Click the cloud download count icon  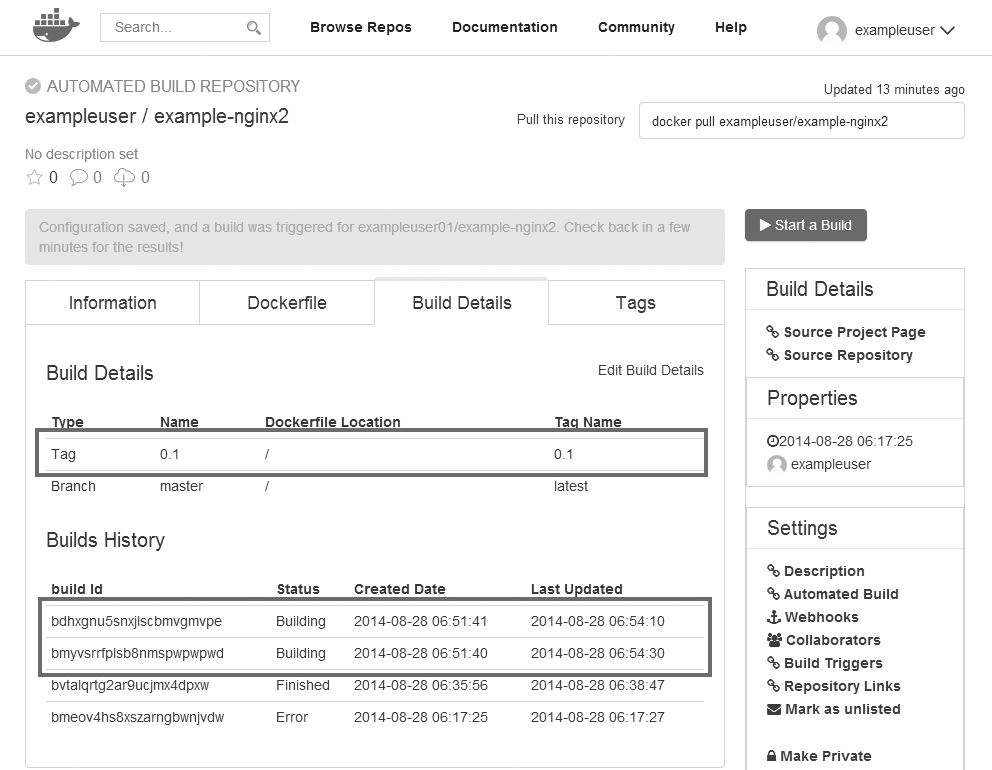click(124, 178)
